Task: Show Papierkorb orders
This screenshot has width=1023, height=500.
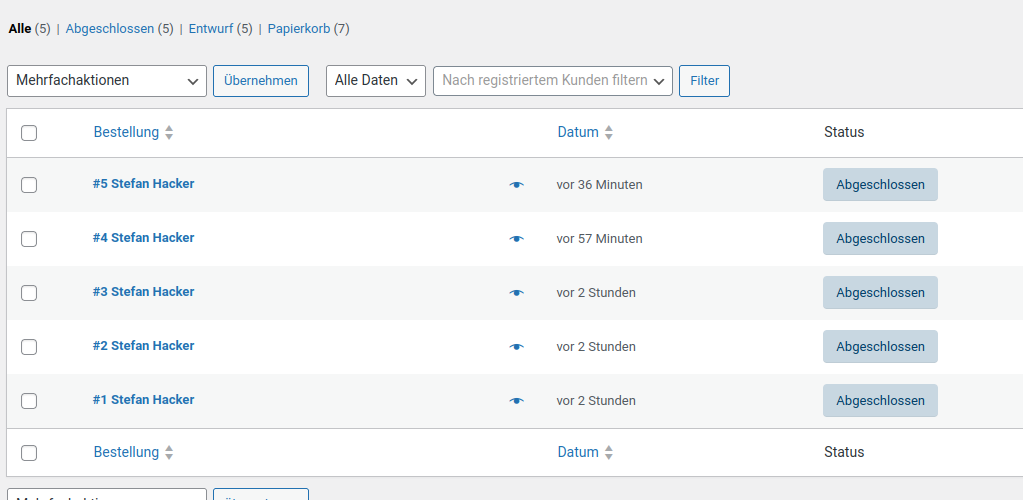Action: click(x=299, y=29)
